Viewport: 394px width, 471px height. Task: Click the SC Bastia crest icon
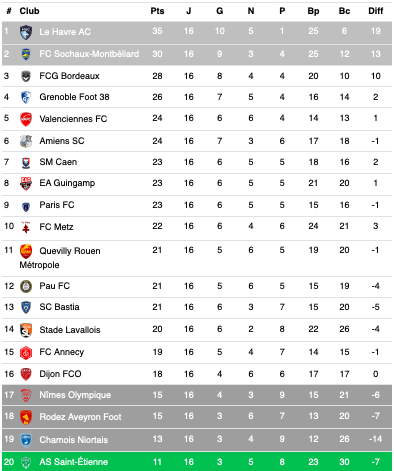click(x=26, y=307)
